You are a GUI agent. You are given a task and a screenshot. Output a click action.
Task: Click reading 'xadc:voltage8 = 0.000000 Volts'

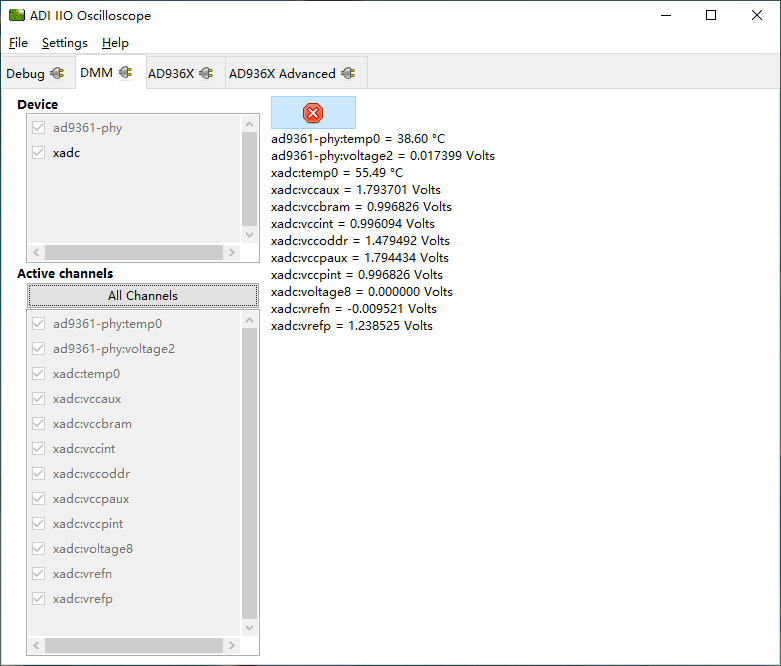(362, 291)
